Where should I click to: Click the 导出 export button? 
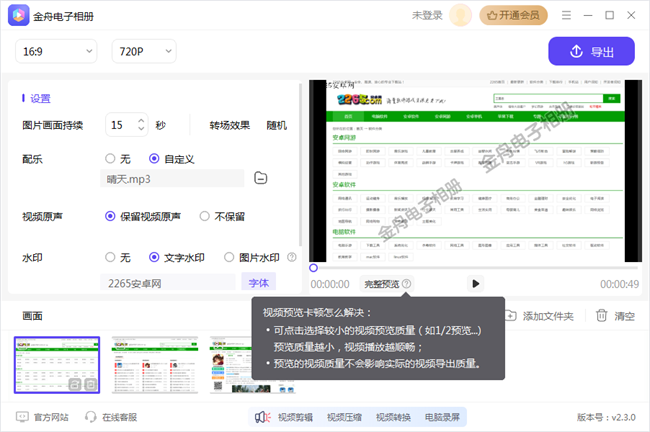pyautogui.click(x=591, y=52)
